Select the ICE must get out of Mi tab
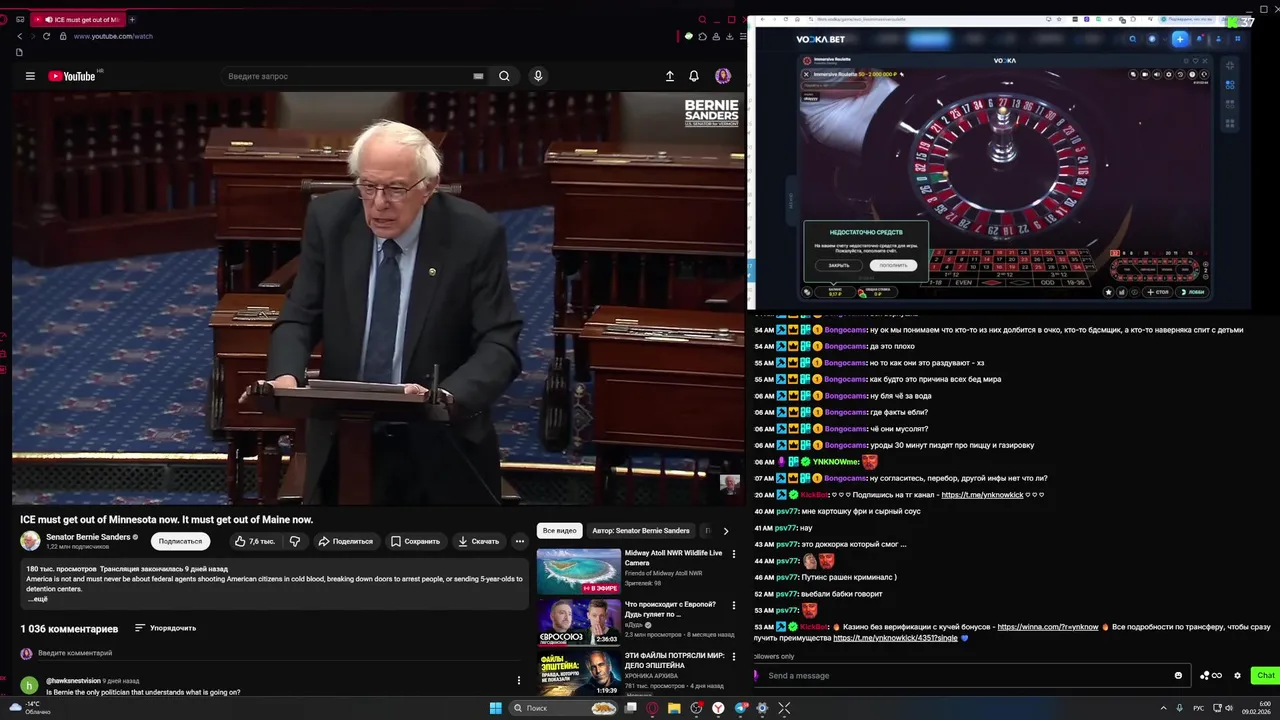Viewport: 1280px width, 720px height. pos(79,19)
